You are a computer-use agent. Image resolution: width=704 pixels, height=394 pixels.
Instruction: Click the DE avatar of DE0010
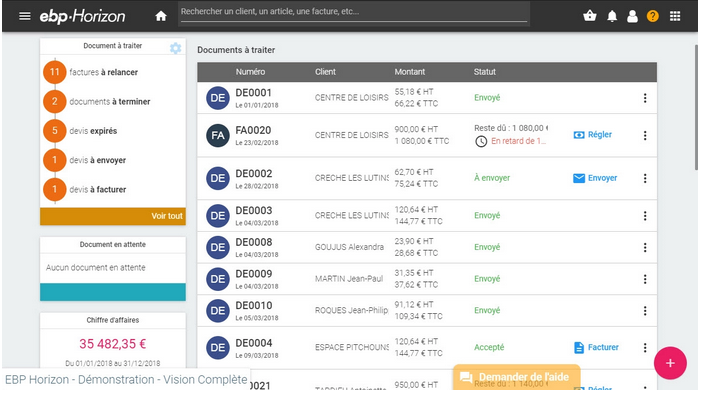218,311
